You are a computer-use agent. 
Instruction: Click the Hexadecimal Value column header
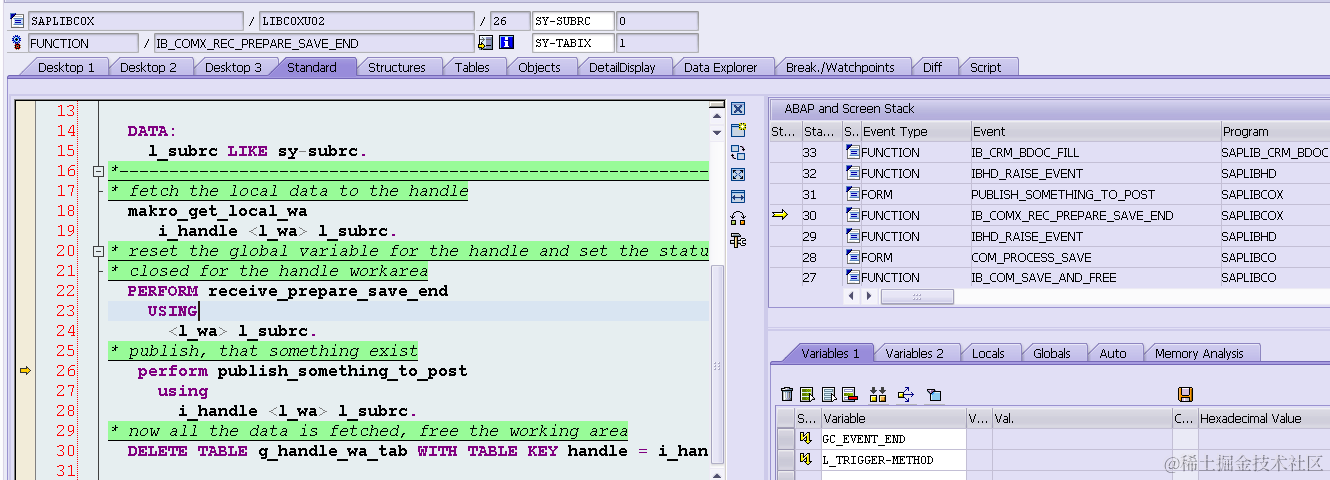click(1263, 418)
